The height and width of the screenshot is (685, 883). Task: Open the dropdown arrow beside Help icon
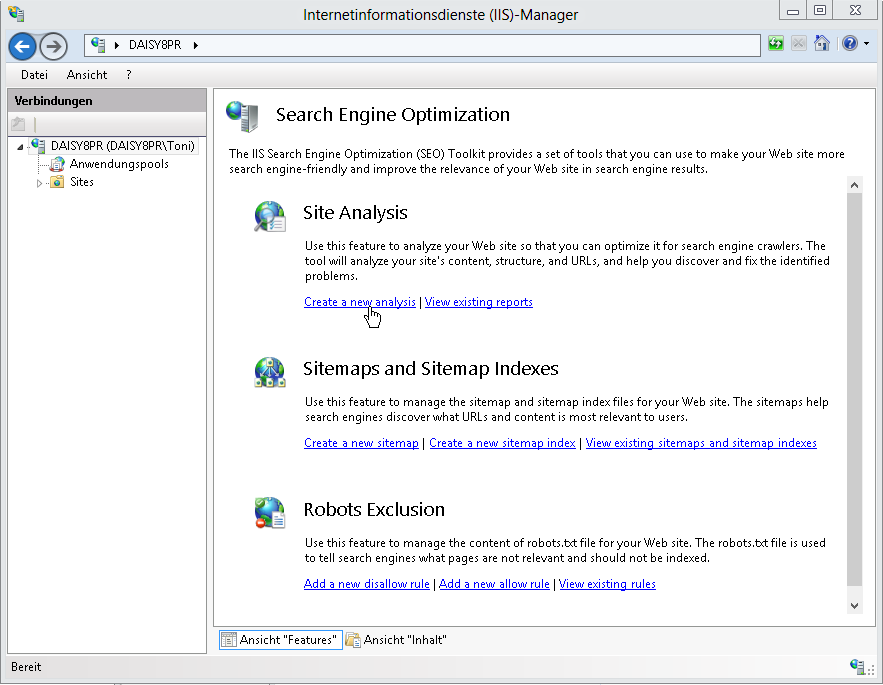click(x=865, y=45)
